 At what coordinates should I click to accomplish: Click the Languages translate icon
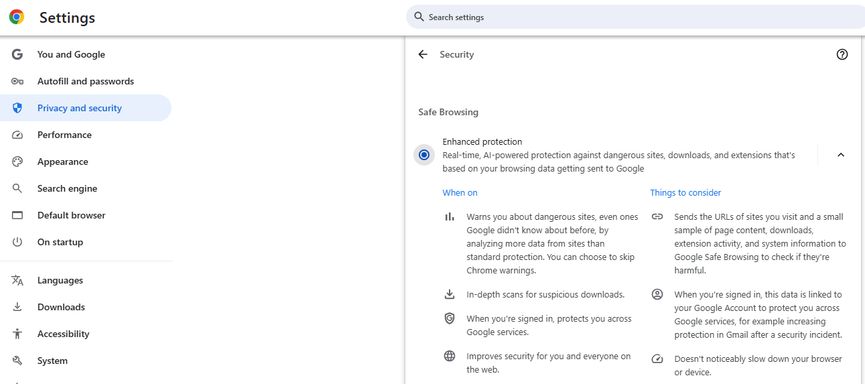(17, 280)
